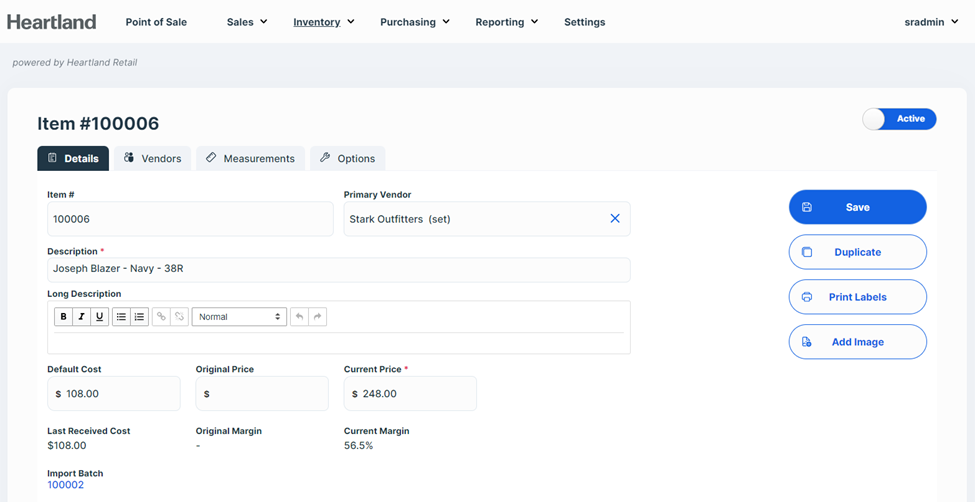Image resolution: width=975 pixels, height=502 pixels.
Task: Click the underline formatting icon
Action: tap(99, 317)
